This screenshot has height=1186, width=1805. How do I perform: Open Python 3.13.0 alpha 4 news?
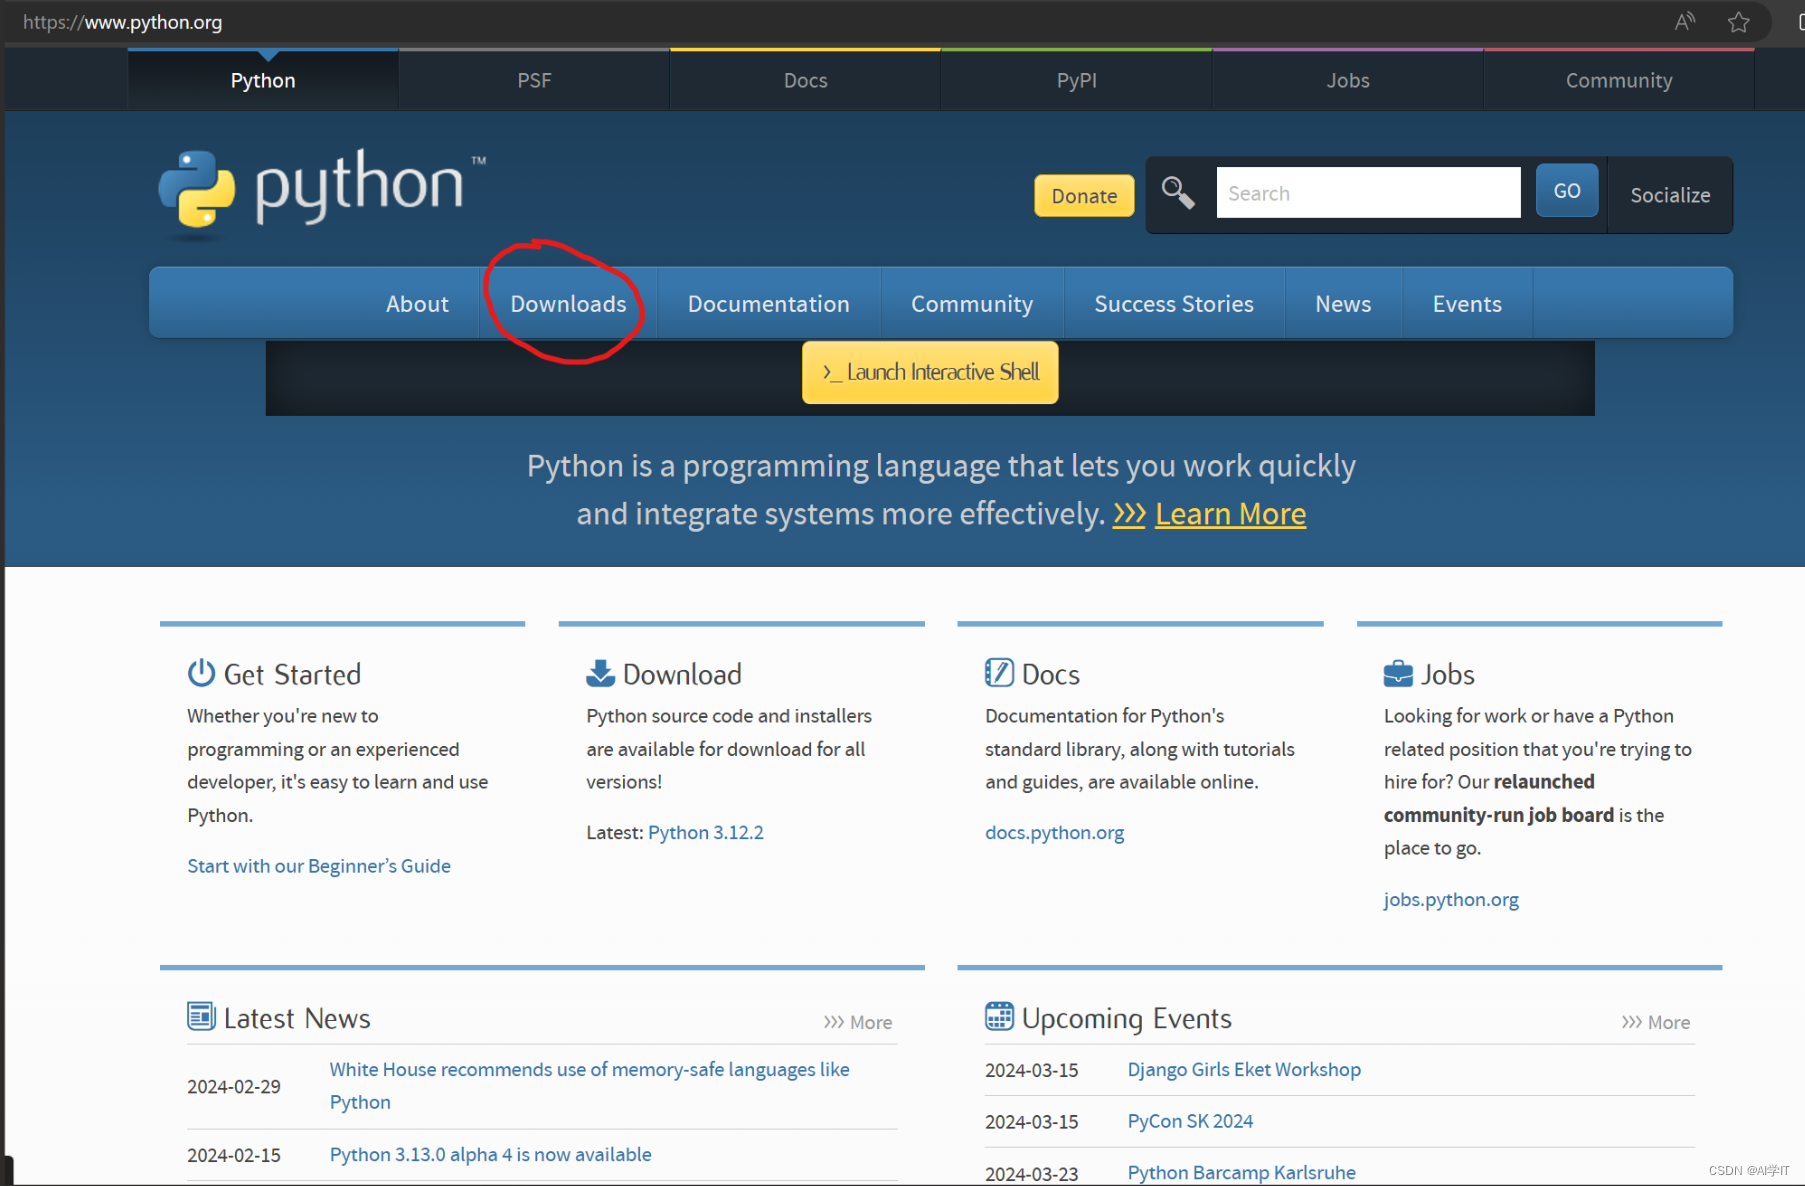[490, 1154]
